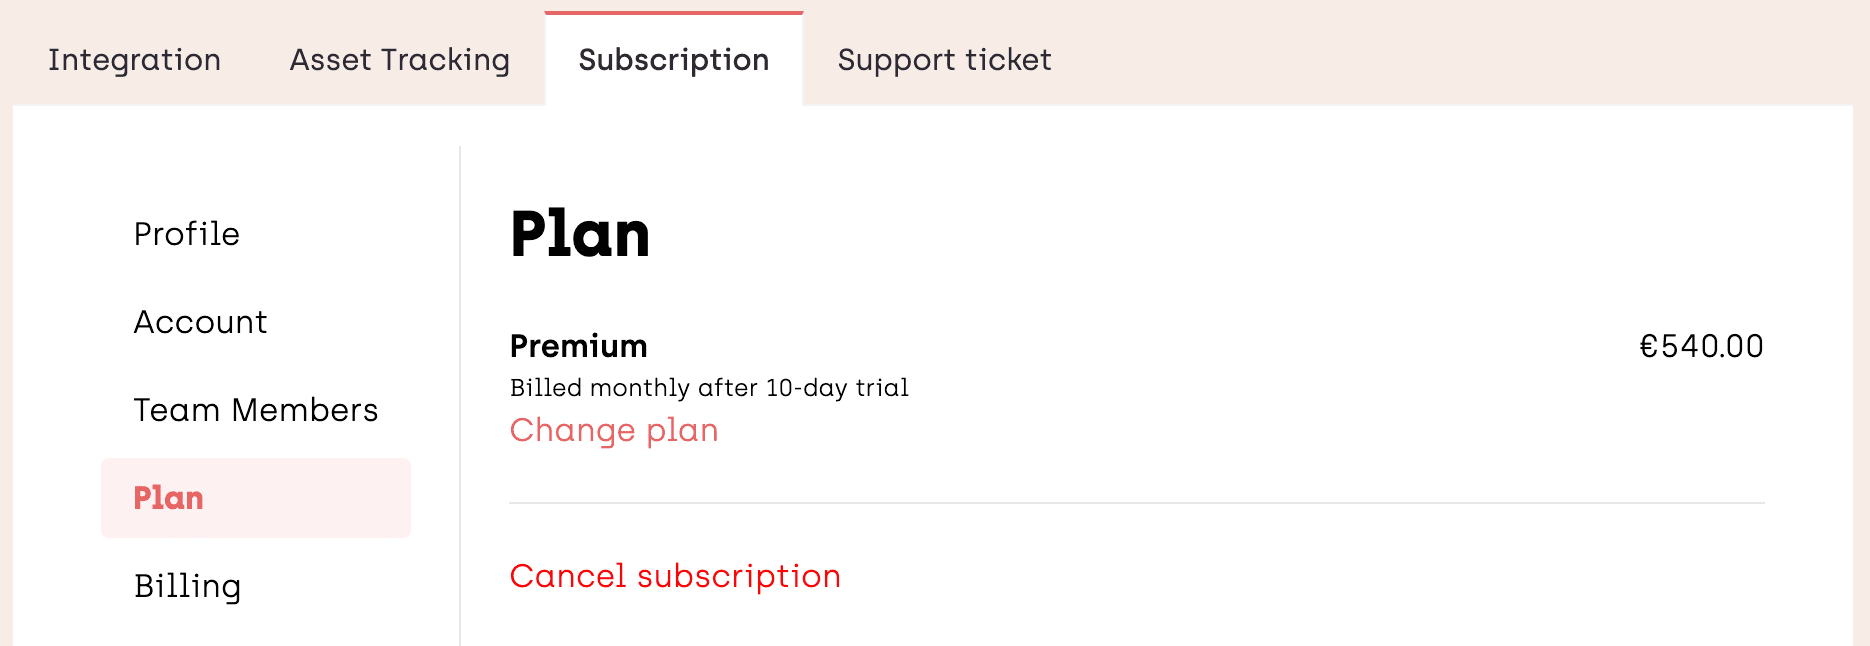Click the vertical divider beside the sidebar
The image size is (1870, 646).
click(x=460, y=400)
